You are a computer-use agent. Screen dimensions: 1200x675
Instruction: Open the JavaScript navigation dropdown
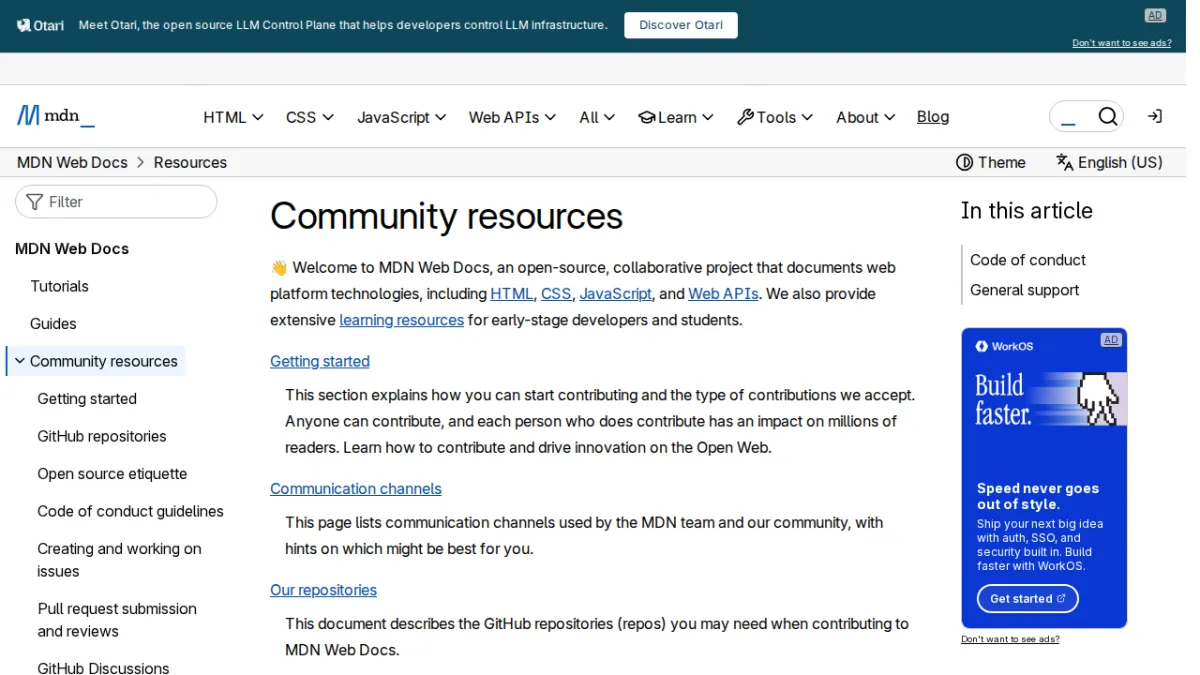coord(402,117)
